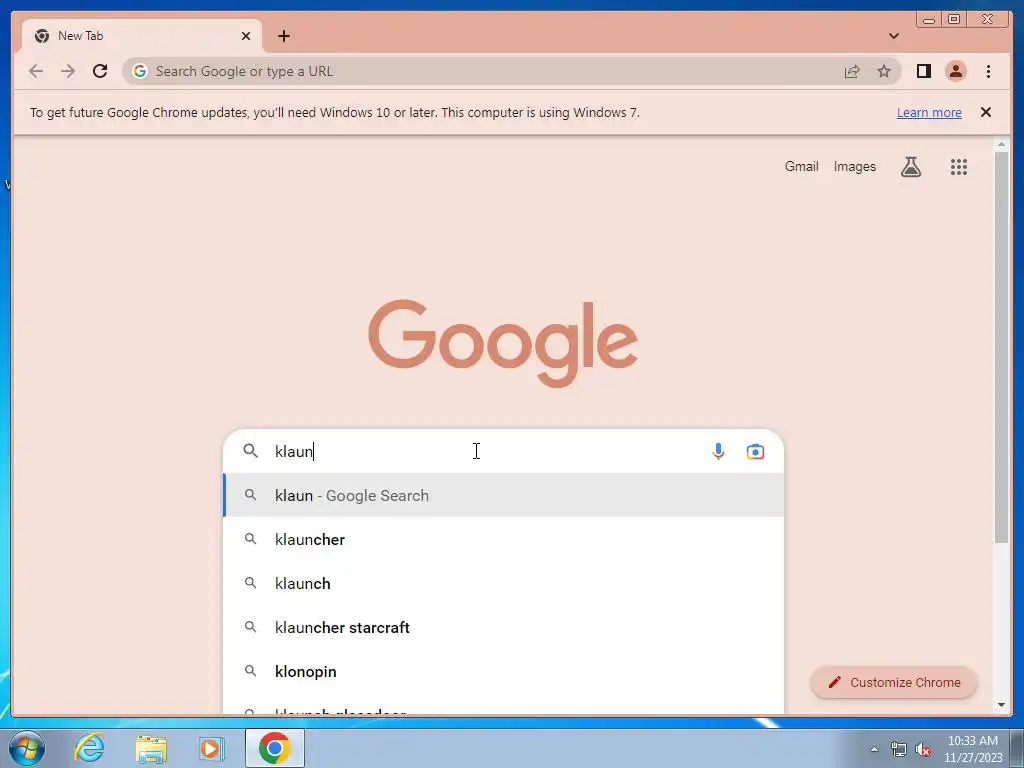Choose the "klauncher" suggestion

(504, 539)
